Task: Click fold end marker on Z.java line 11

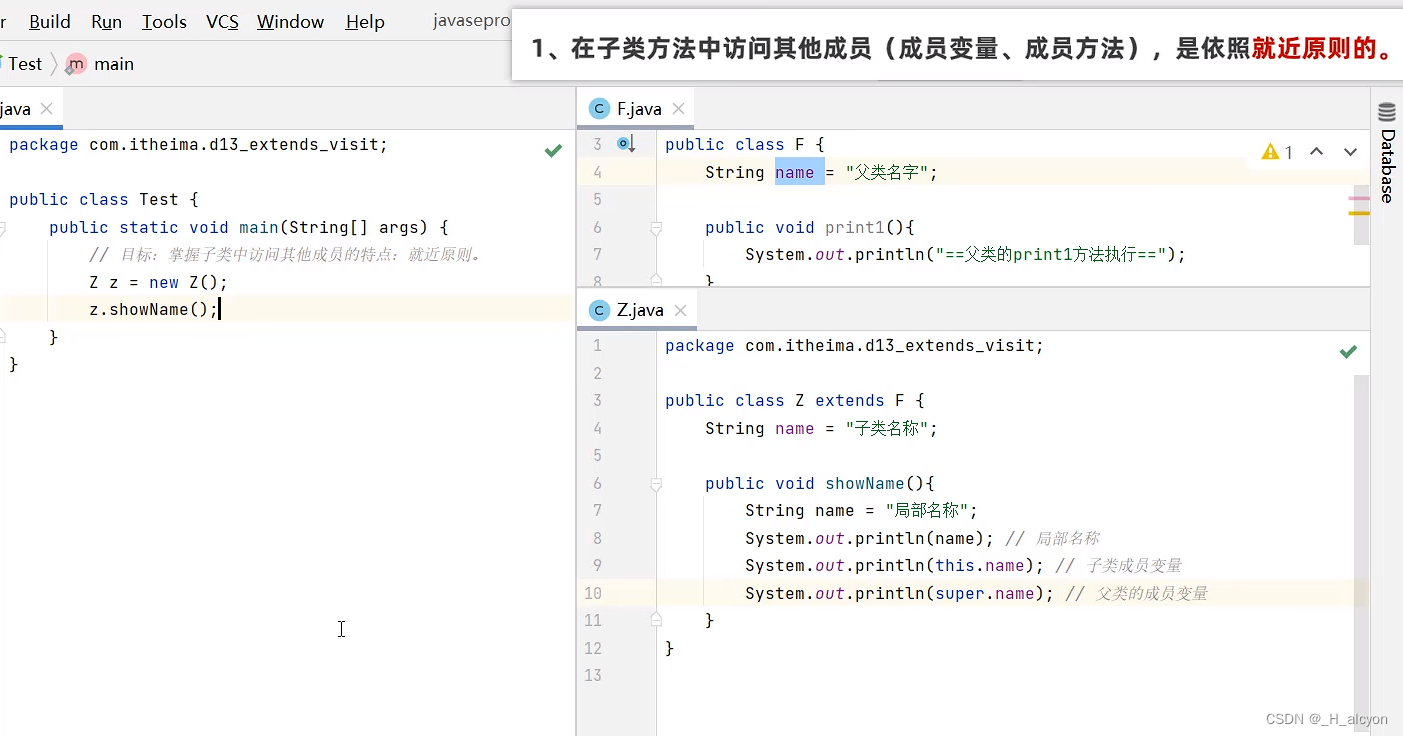Action: pyautogui.click(x=656, y=620)
